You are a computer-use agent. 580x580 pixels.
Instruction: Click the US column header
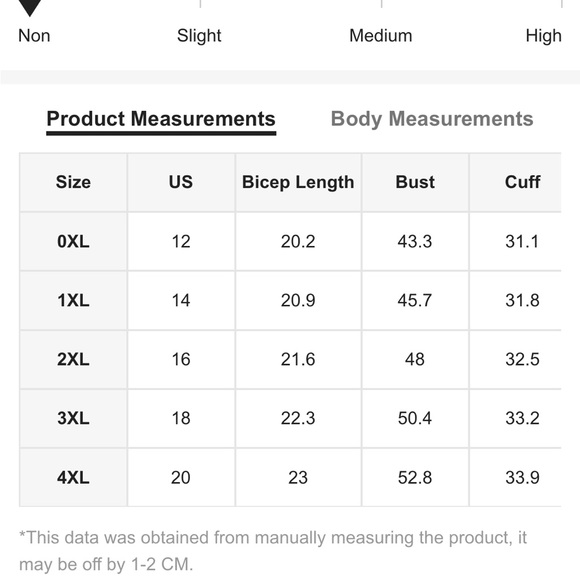coord(181,182)
